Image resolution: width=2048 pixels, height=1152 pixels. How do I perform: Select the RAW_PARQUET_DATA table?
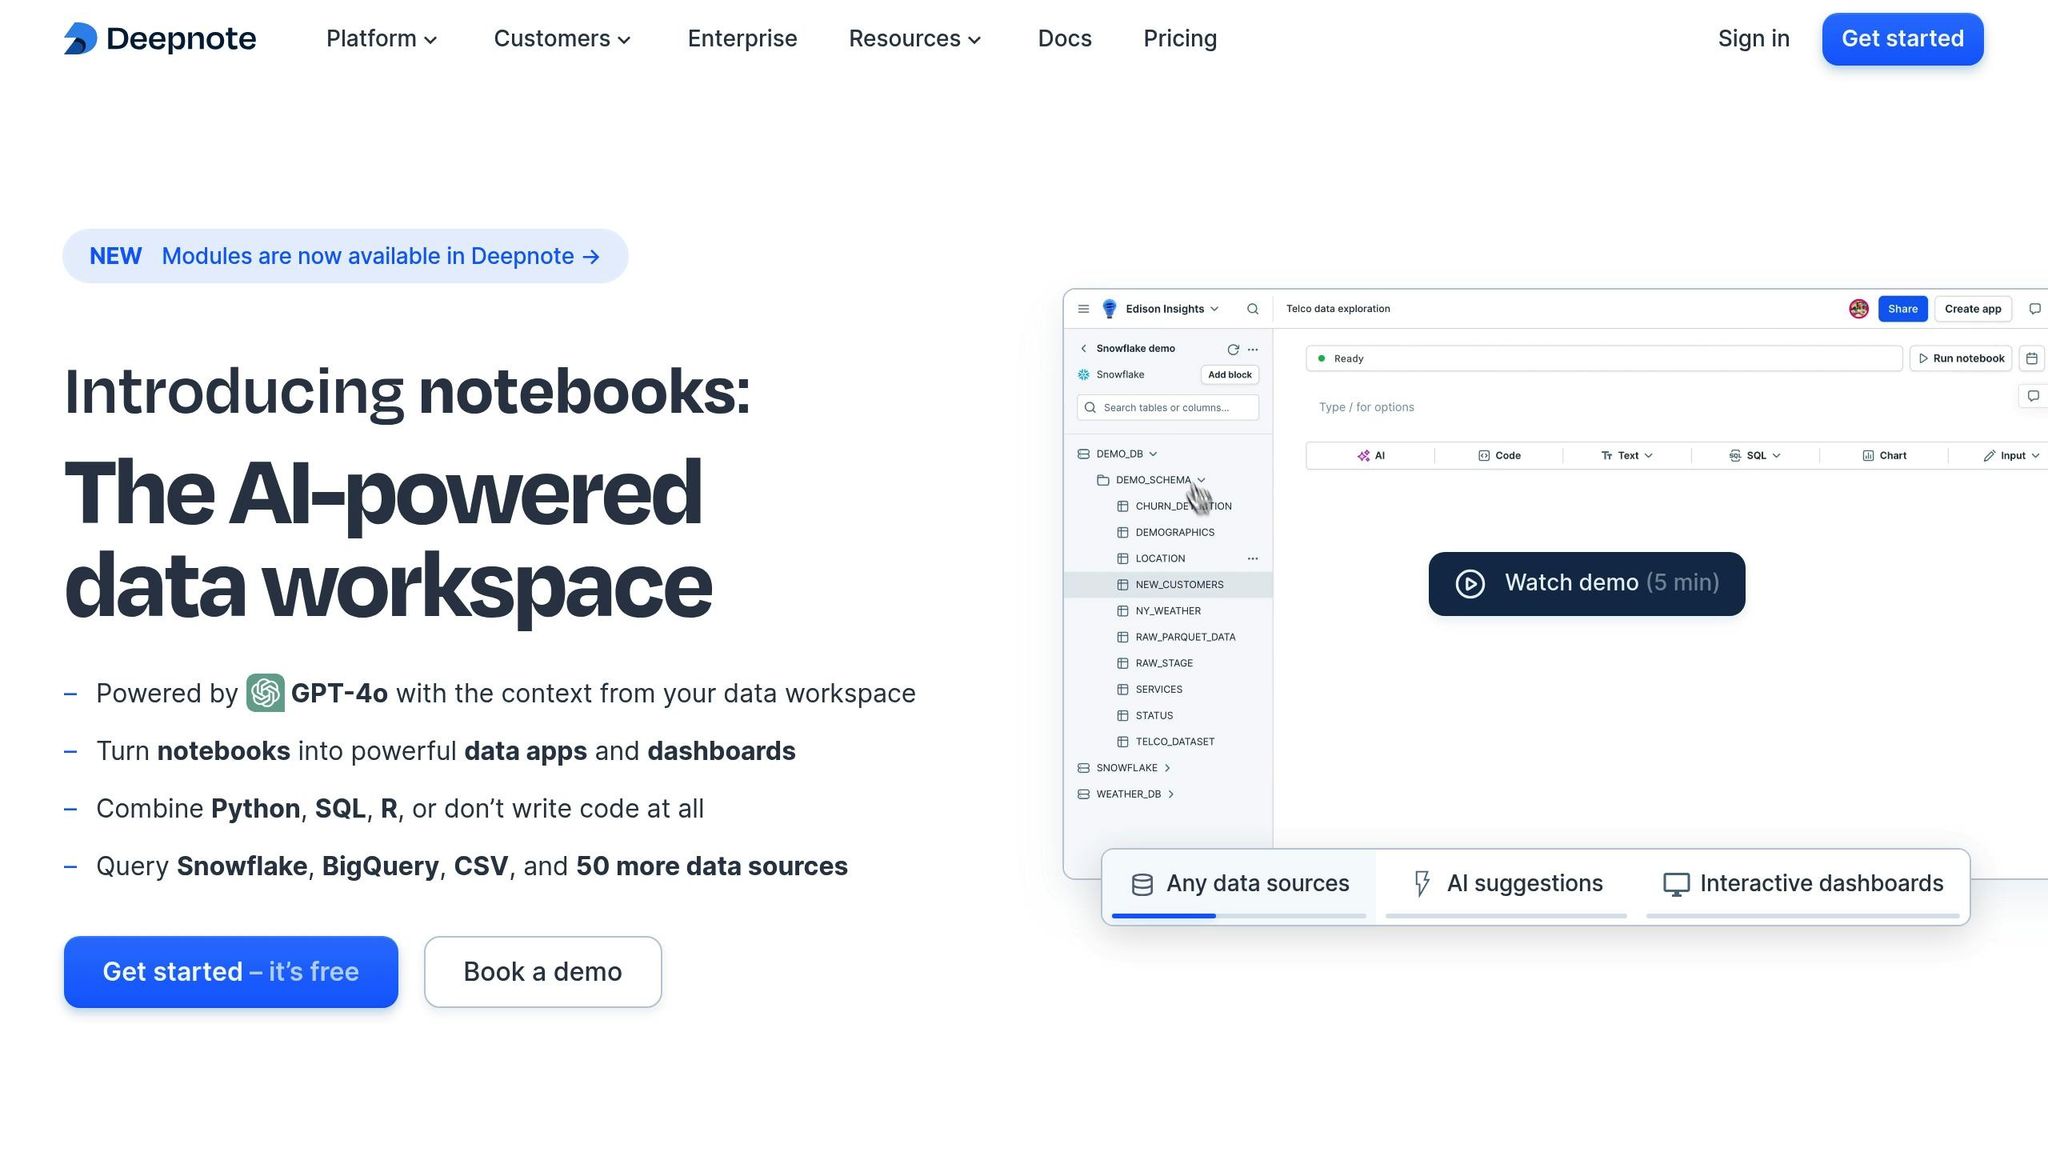tap(1184, 637)
